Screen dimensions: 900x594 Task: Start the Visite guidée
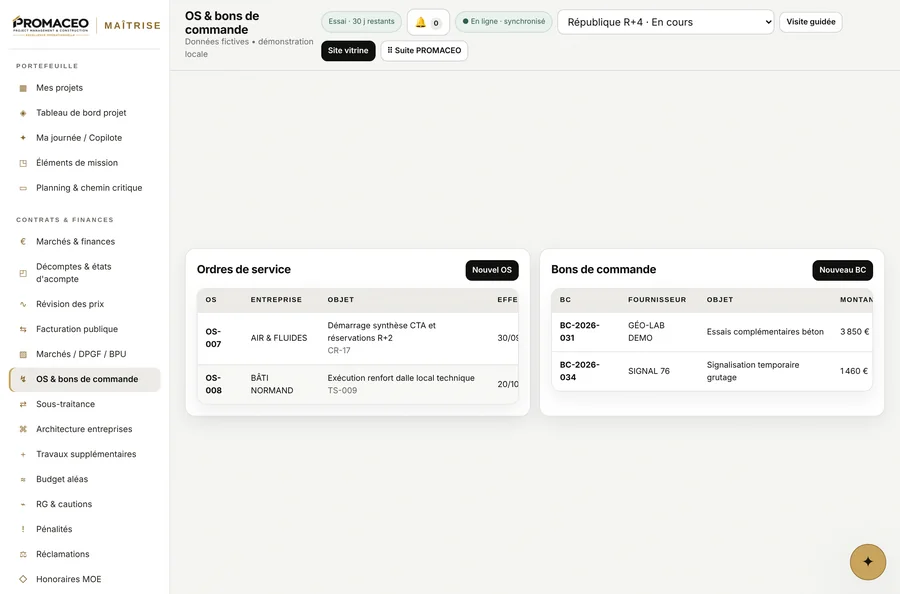(x=810, y=22)
